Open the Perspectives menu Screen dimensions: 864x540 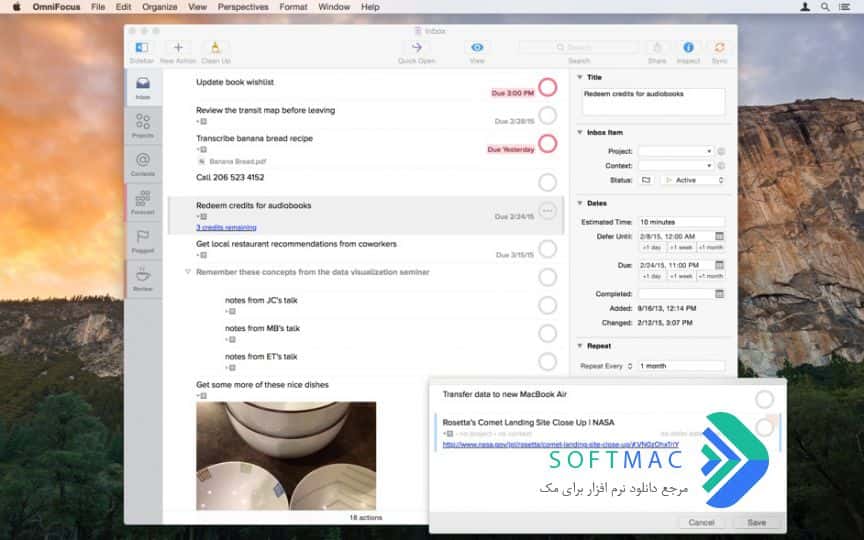tap(243, 7)
